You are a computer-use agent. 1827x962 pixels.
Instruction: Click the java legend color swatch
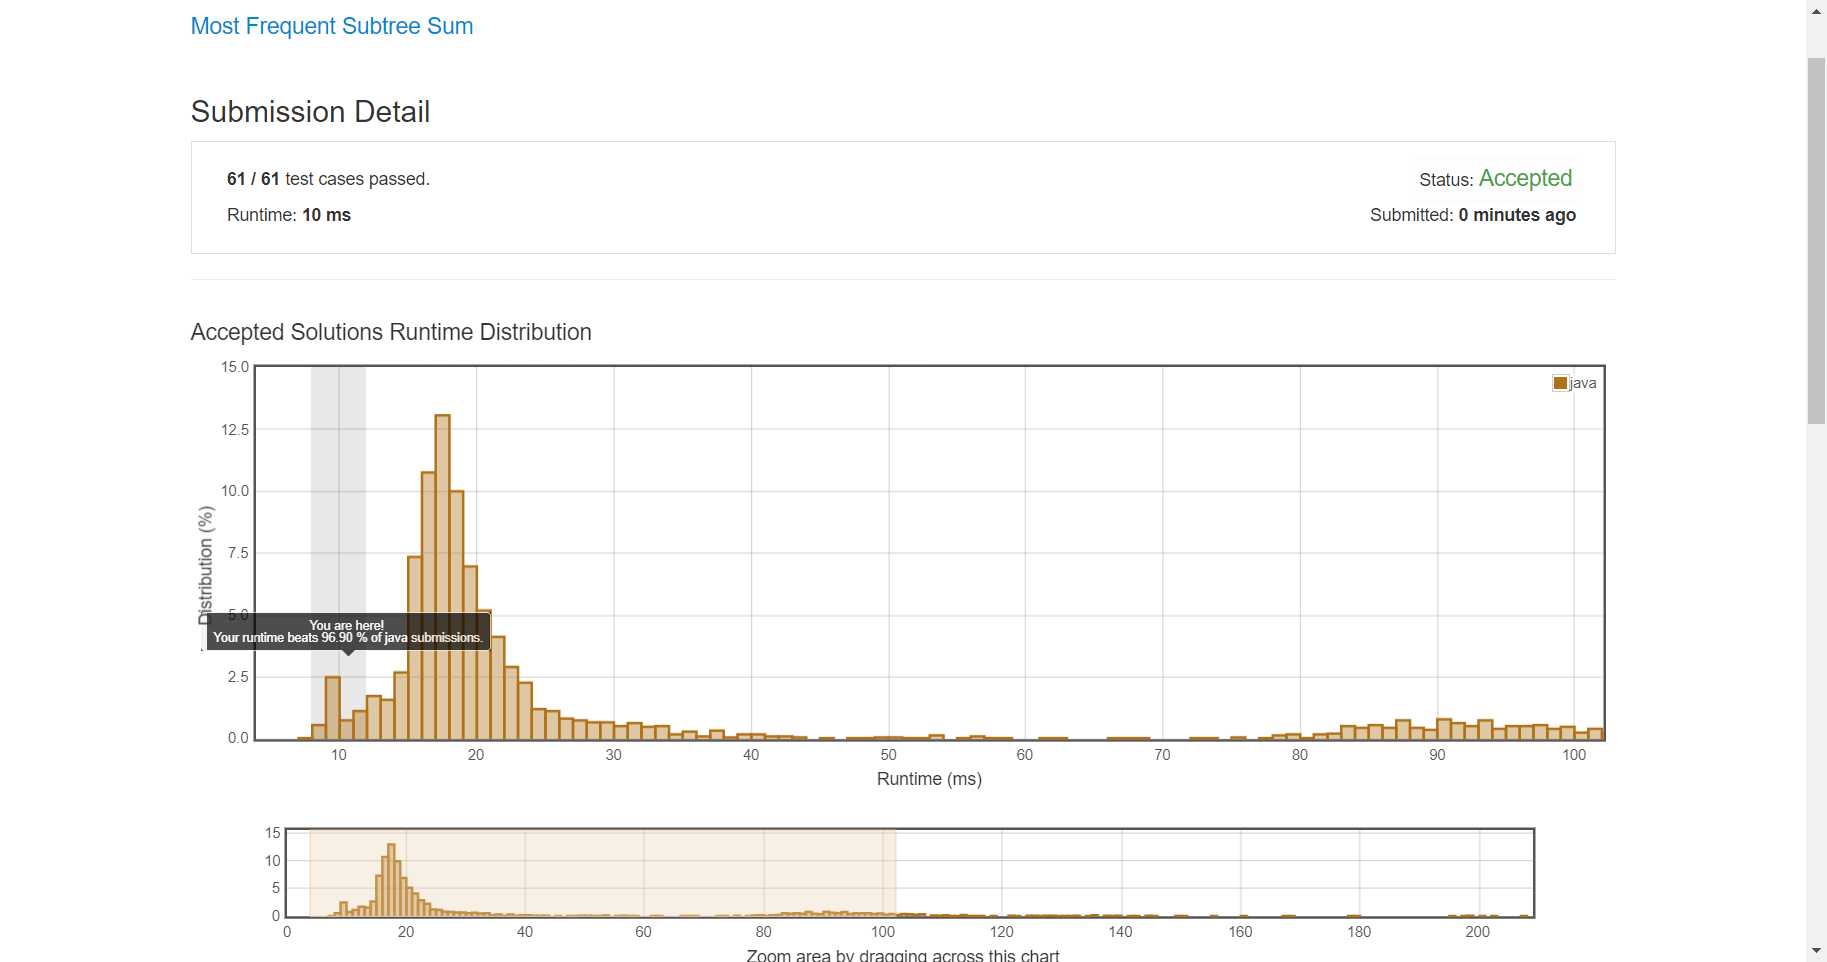[x=1560, y=383]
